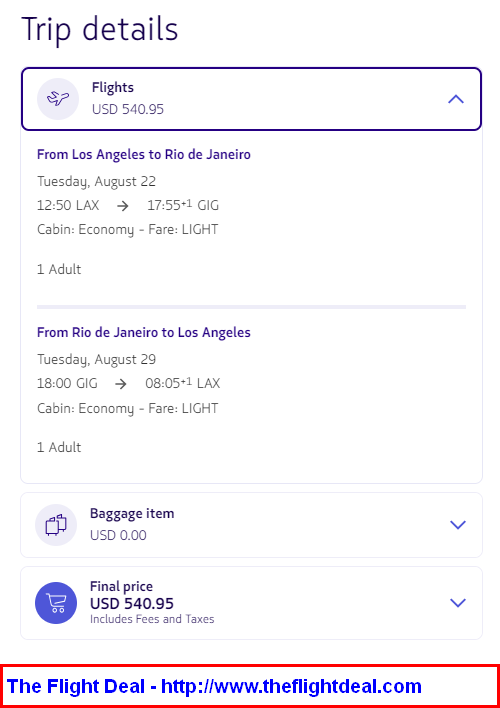Select From Rio de Janeiro to Los Angeles heading
The width and height of the screenshot is (500, 708).
pyautogui.click(x=144, y=333)
